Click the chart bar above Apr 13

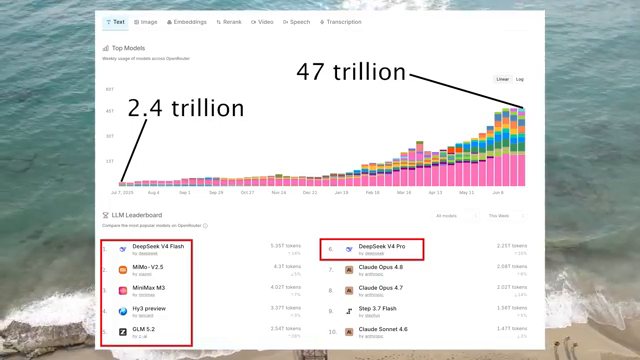pyautogui.click(x=436, y=170)
